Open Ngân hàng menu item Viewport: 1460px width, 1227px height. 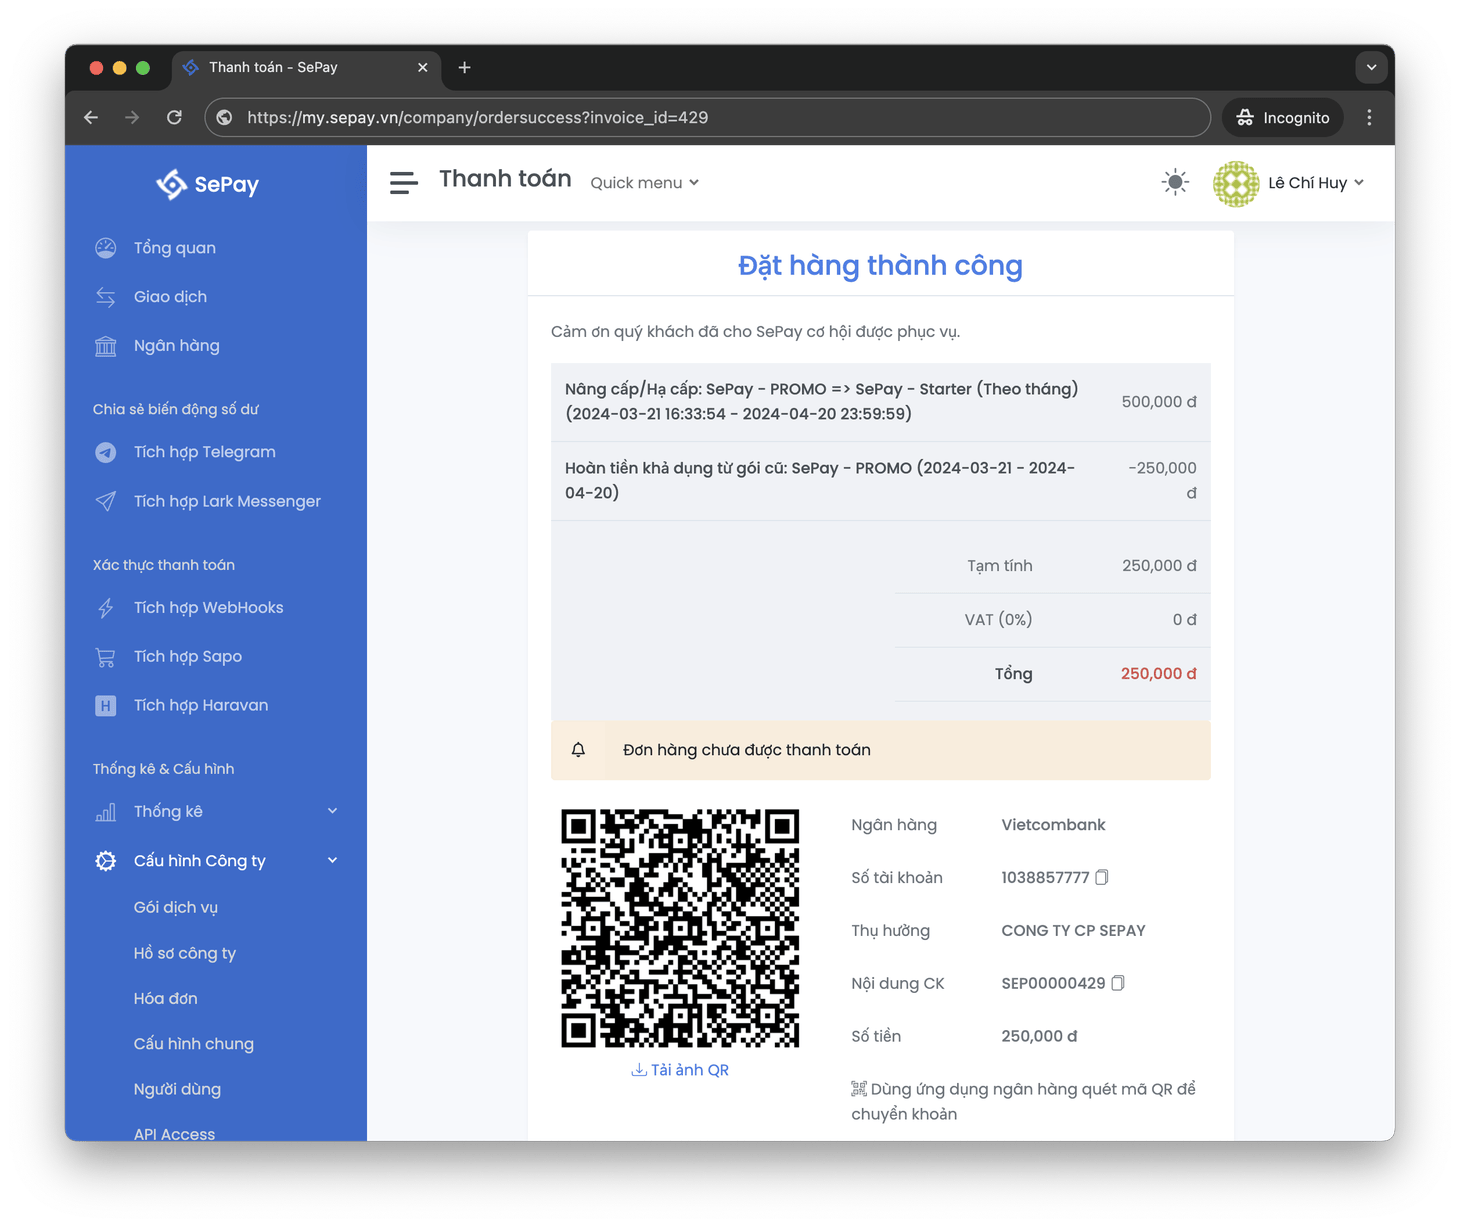tap(177, 346)
